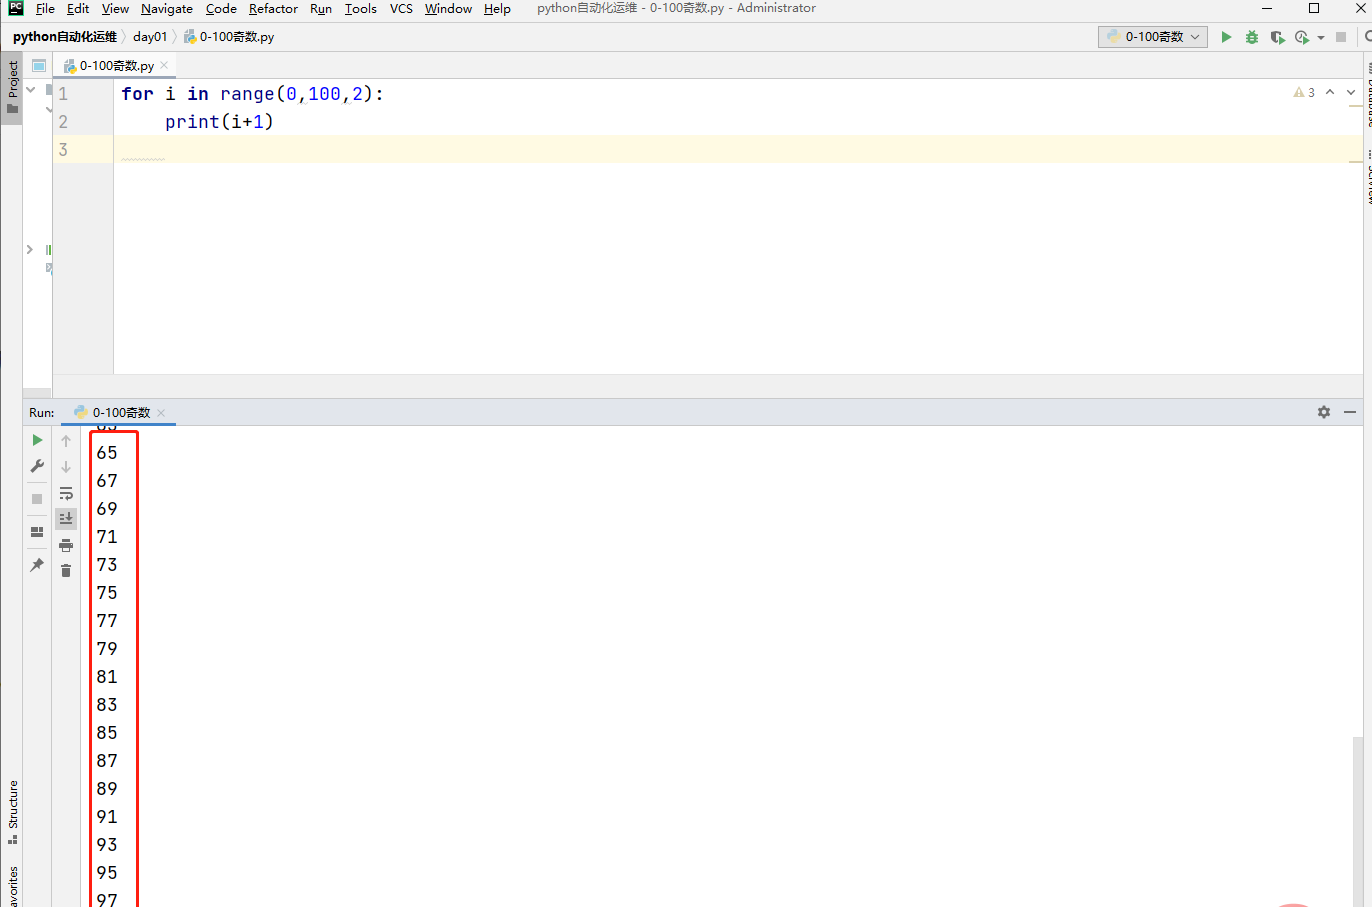Run with coverage shield icon
The image size is (1372, 907).
[x=1277, y=37]
